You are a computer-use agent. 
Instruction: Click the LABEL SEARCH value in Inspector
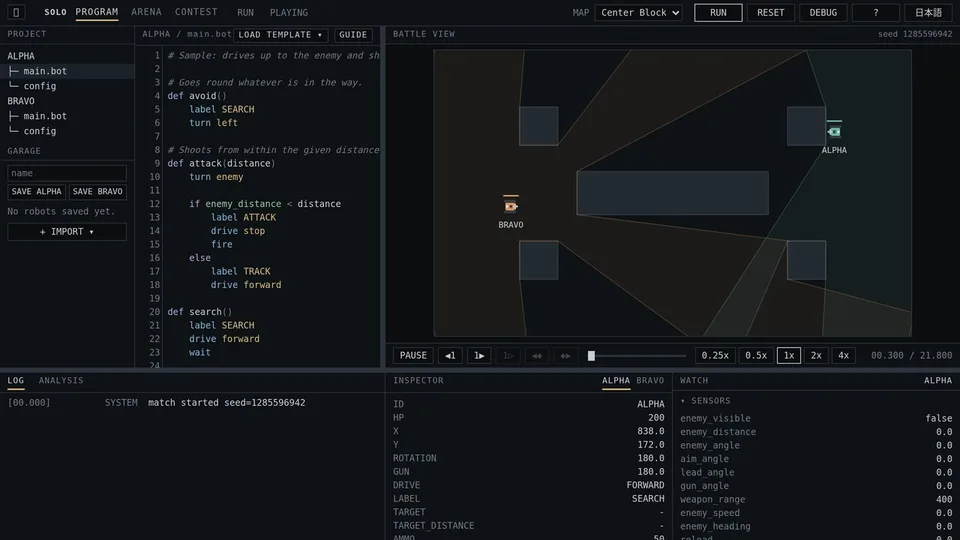pyautogui.click(x=648, y=499)
